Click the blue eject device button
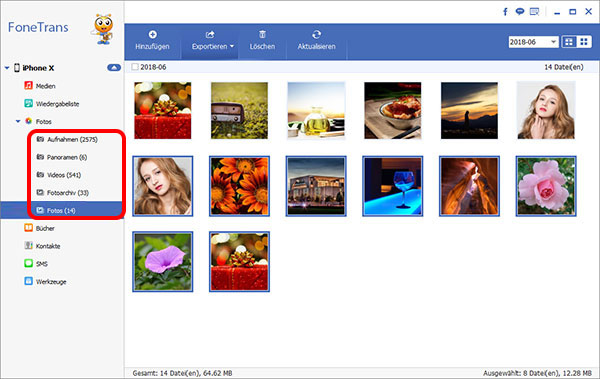Image resolution: width=600 pixels, height=379 pixels. 114,68
